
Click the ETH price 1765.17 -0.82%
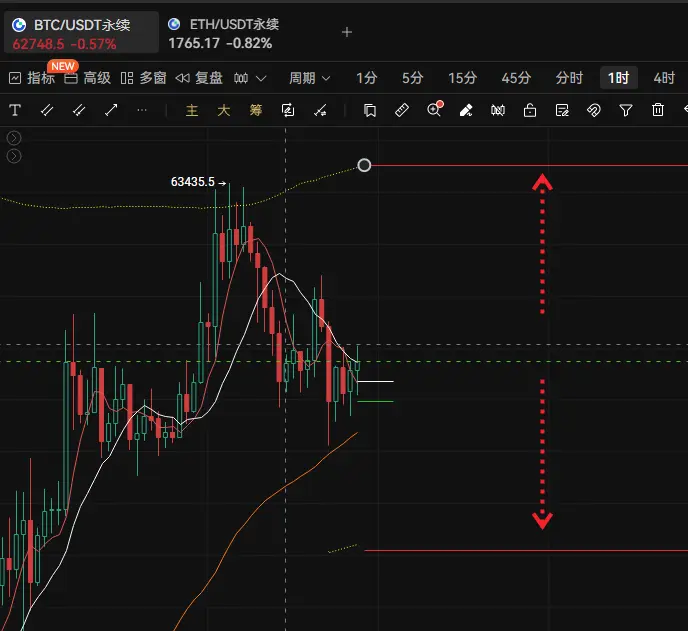[220, 43]
